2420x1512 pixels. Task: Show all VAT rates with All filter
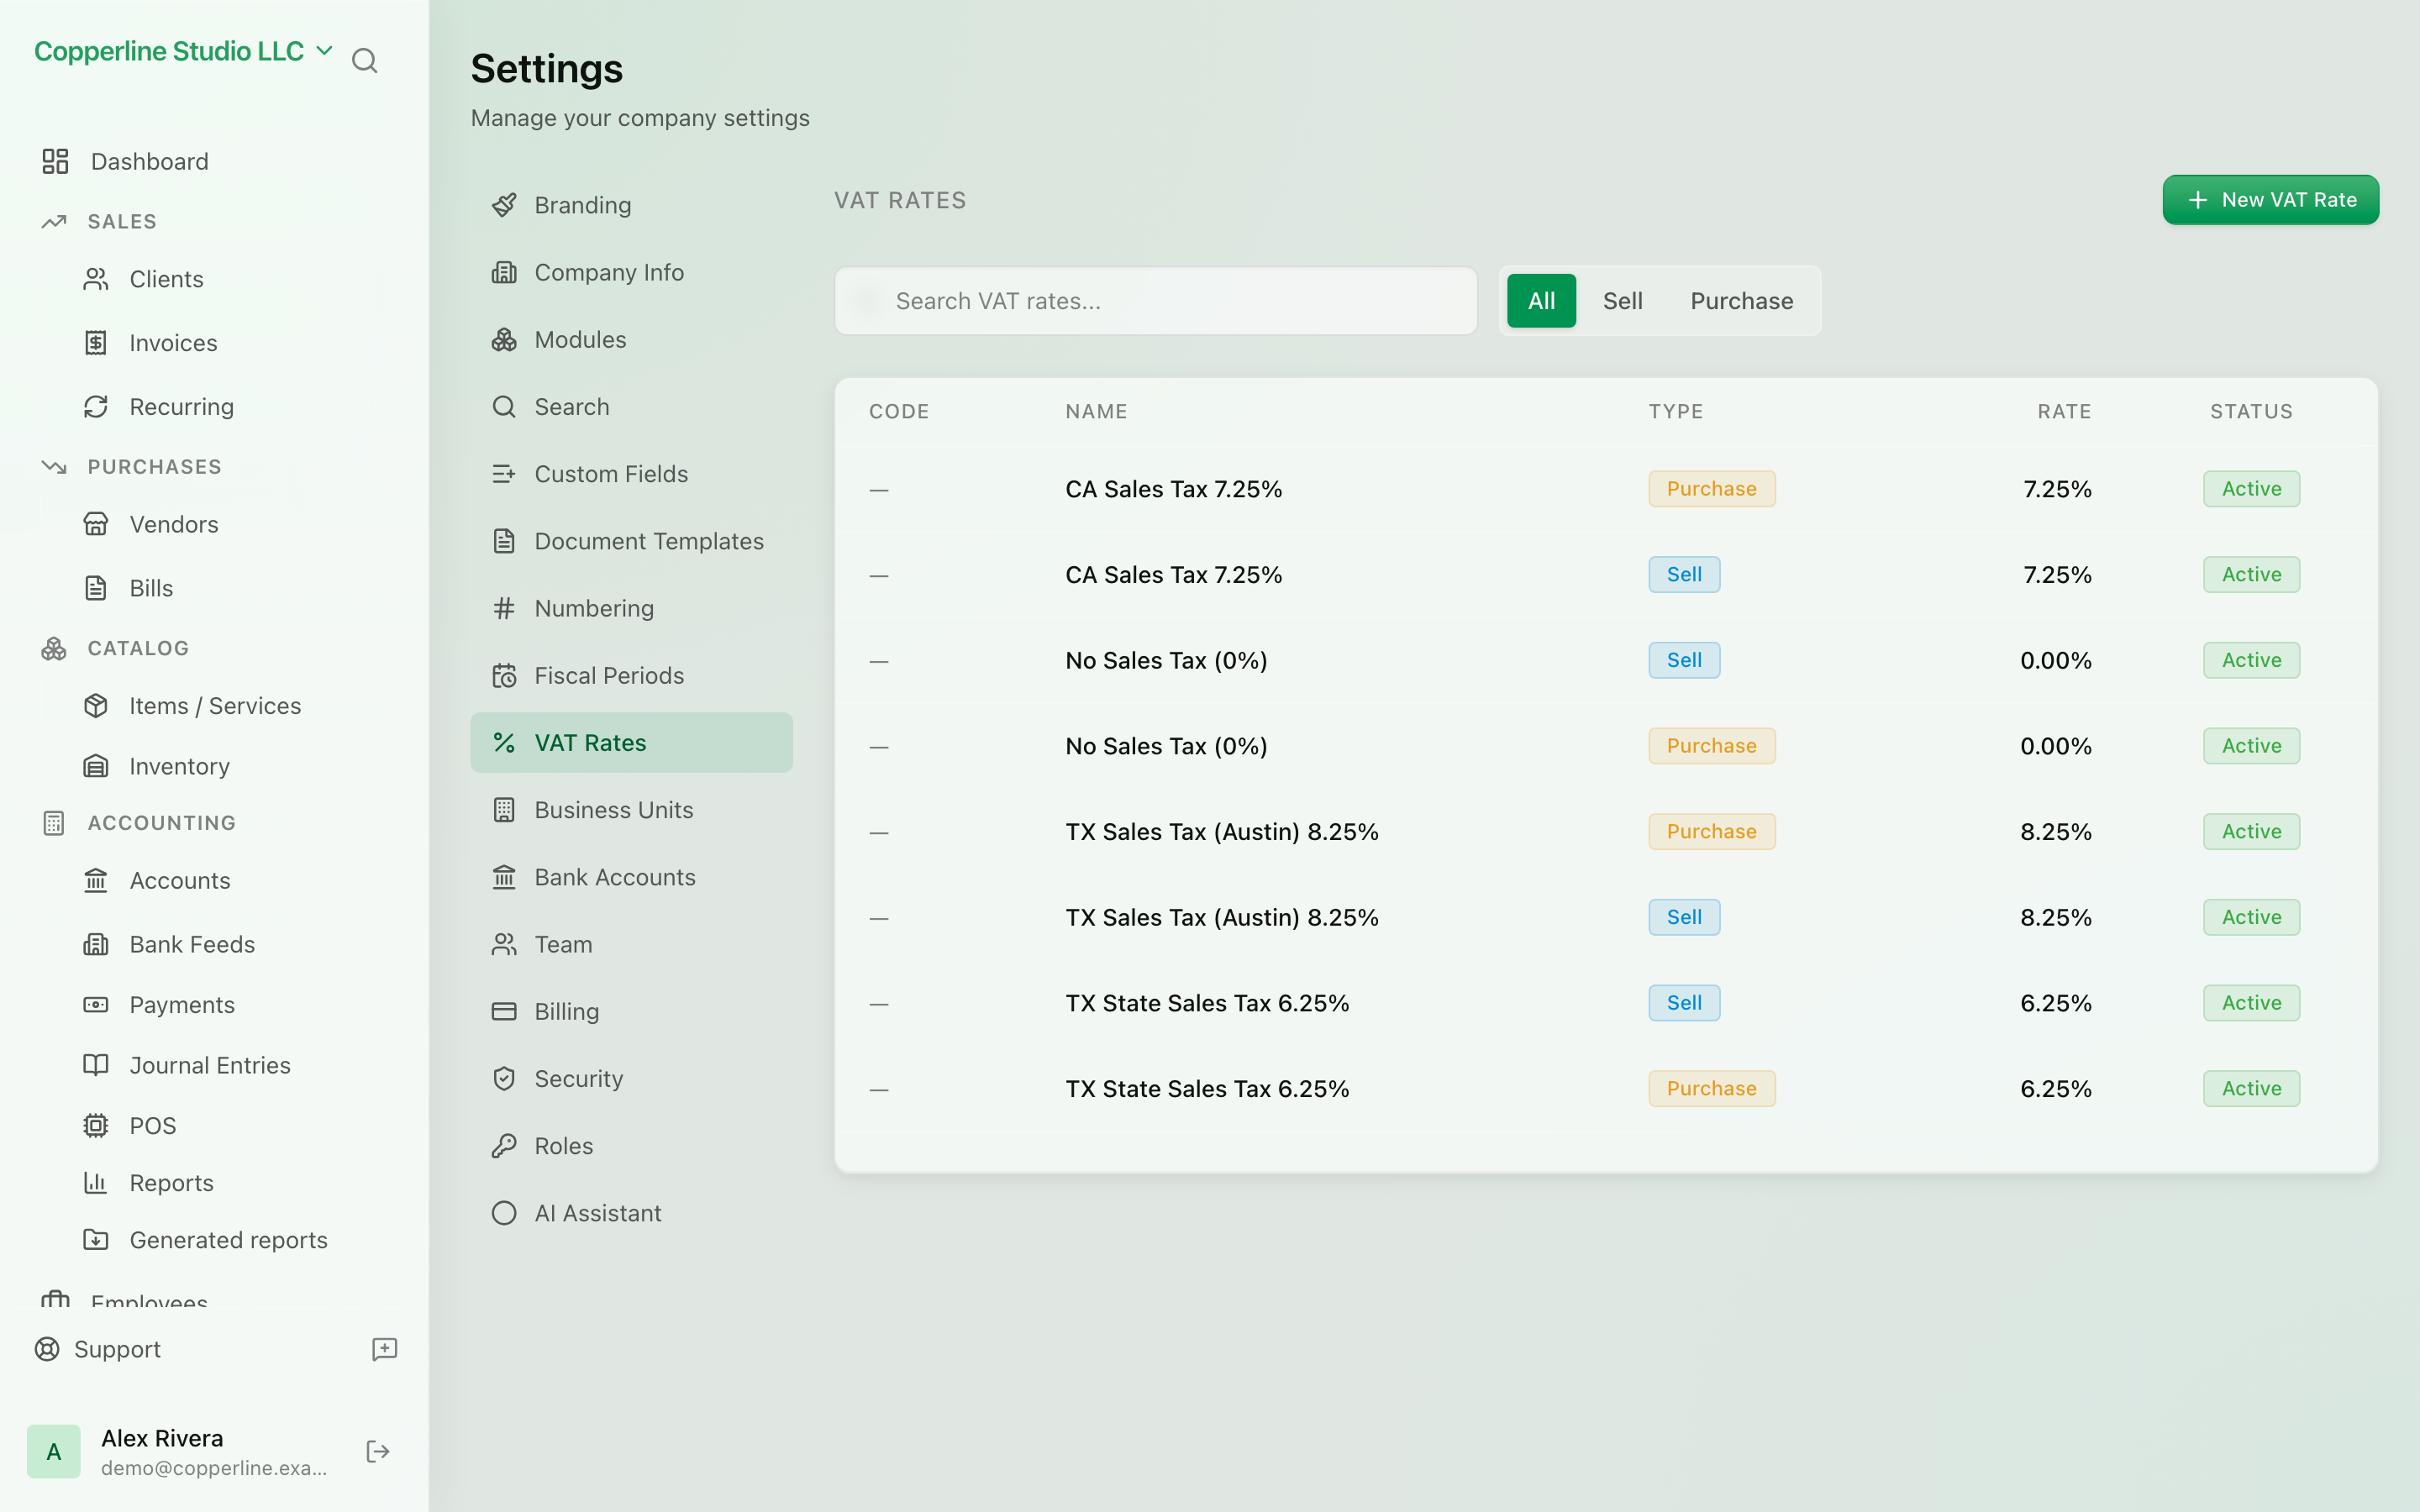tap(1541, 301)
